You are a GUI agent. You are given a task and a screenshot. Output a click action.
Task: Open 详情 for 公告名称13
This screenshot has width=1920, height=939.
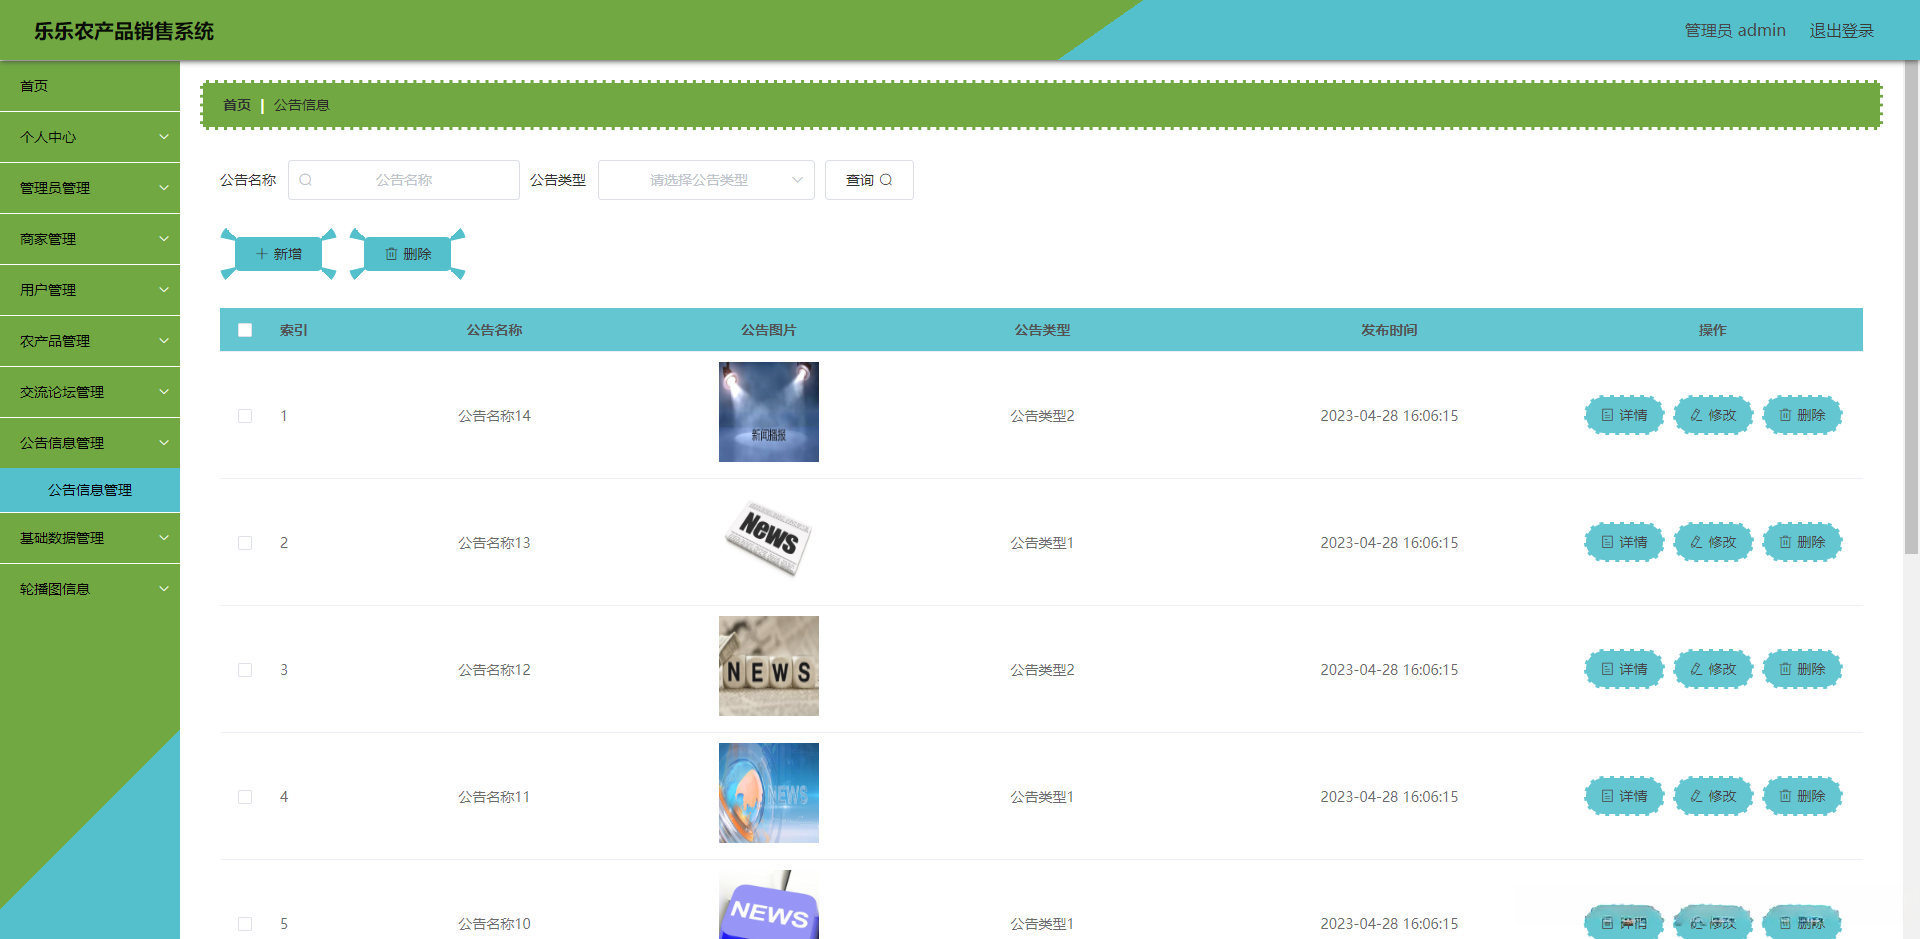tap(1624, 542)
